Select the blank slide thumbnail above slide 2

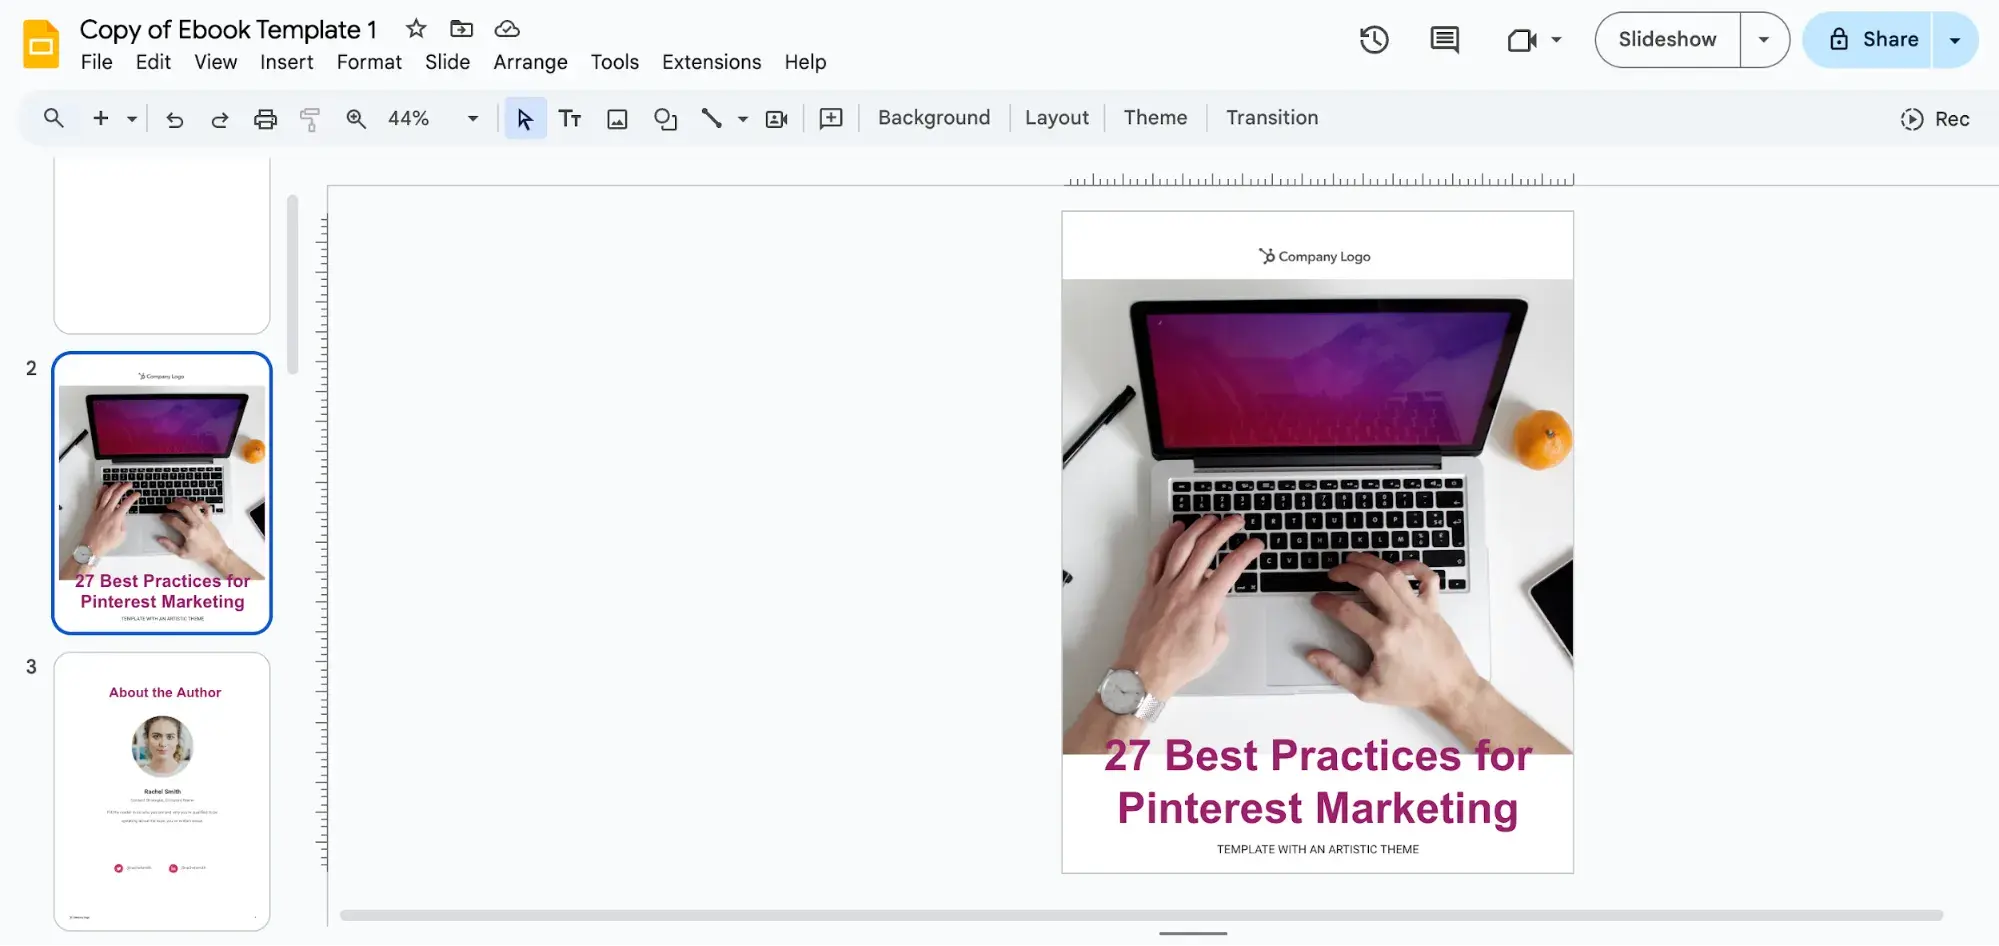(x=162, y=246)
